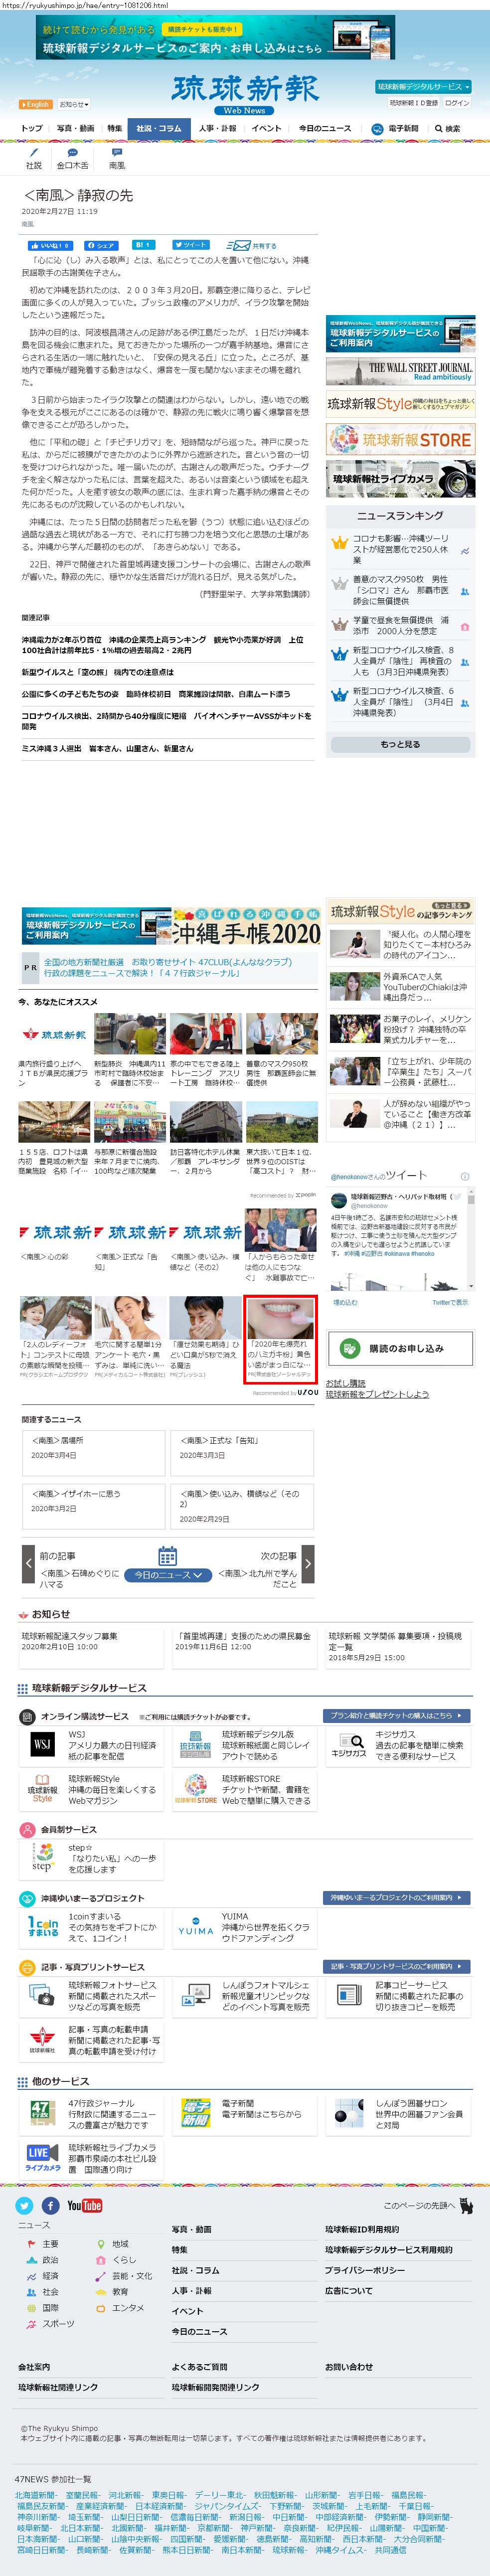Open footer 政治 news category

coord(50,2260)
